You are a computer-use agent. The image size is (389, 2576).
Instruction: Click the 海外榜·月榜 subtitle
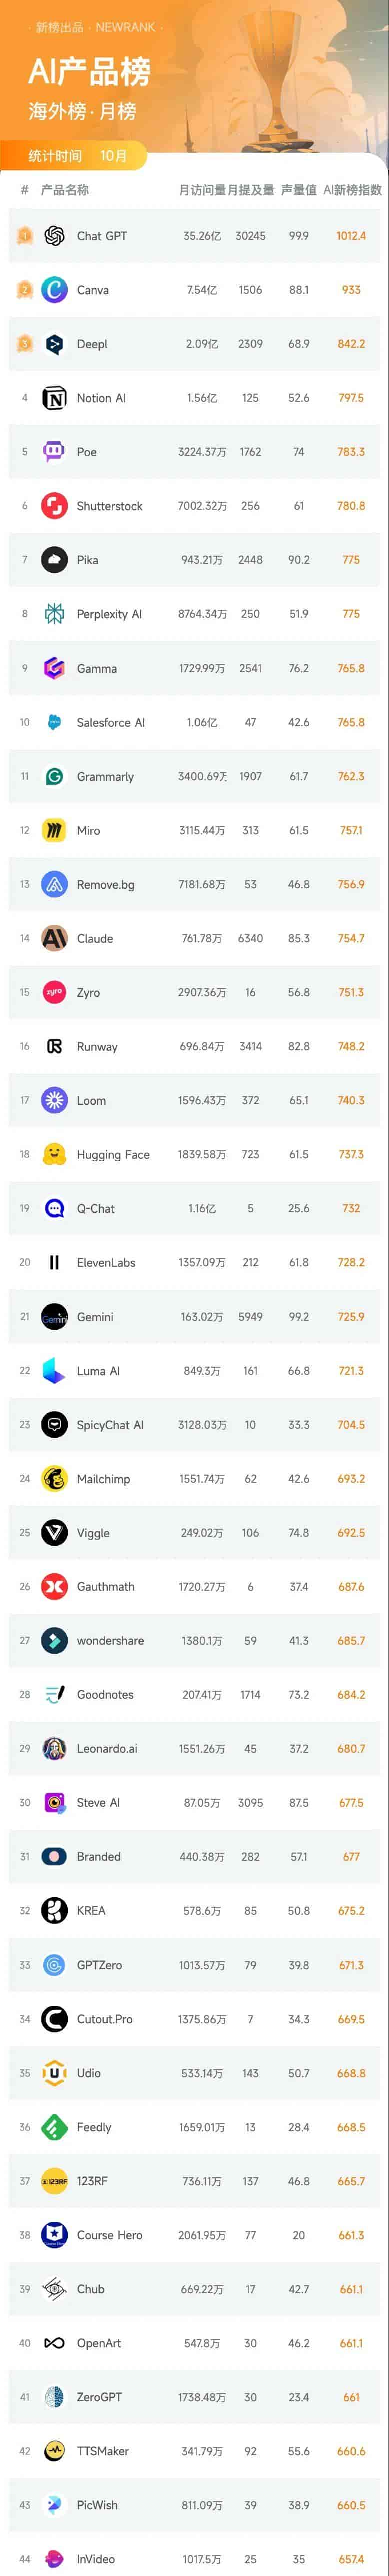pos(82,111)
